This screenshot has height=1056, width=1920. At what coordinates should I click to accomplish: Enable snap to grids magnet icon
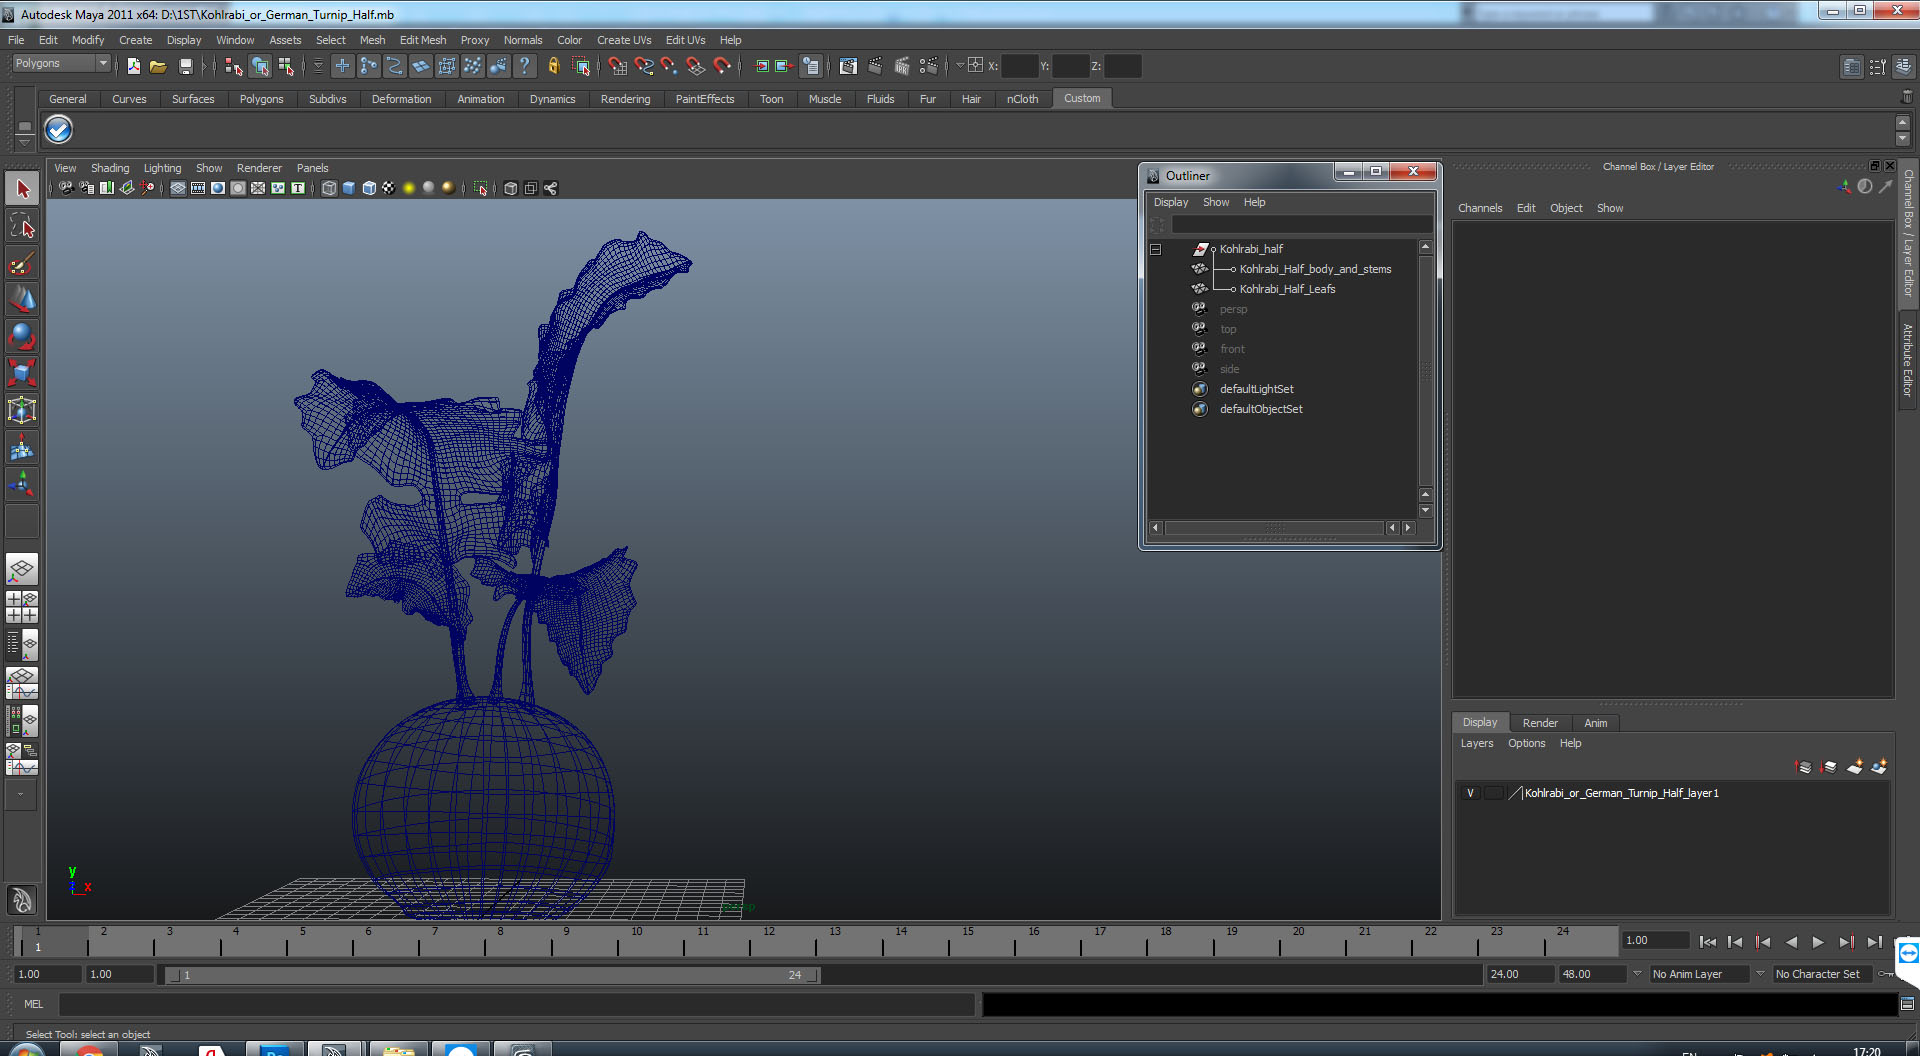618,66
